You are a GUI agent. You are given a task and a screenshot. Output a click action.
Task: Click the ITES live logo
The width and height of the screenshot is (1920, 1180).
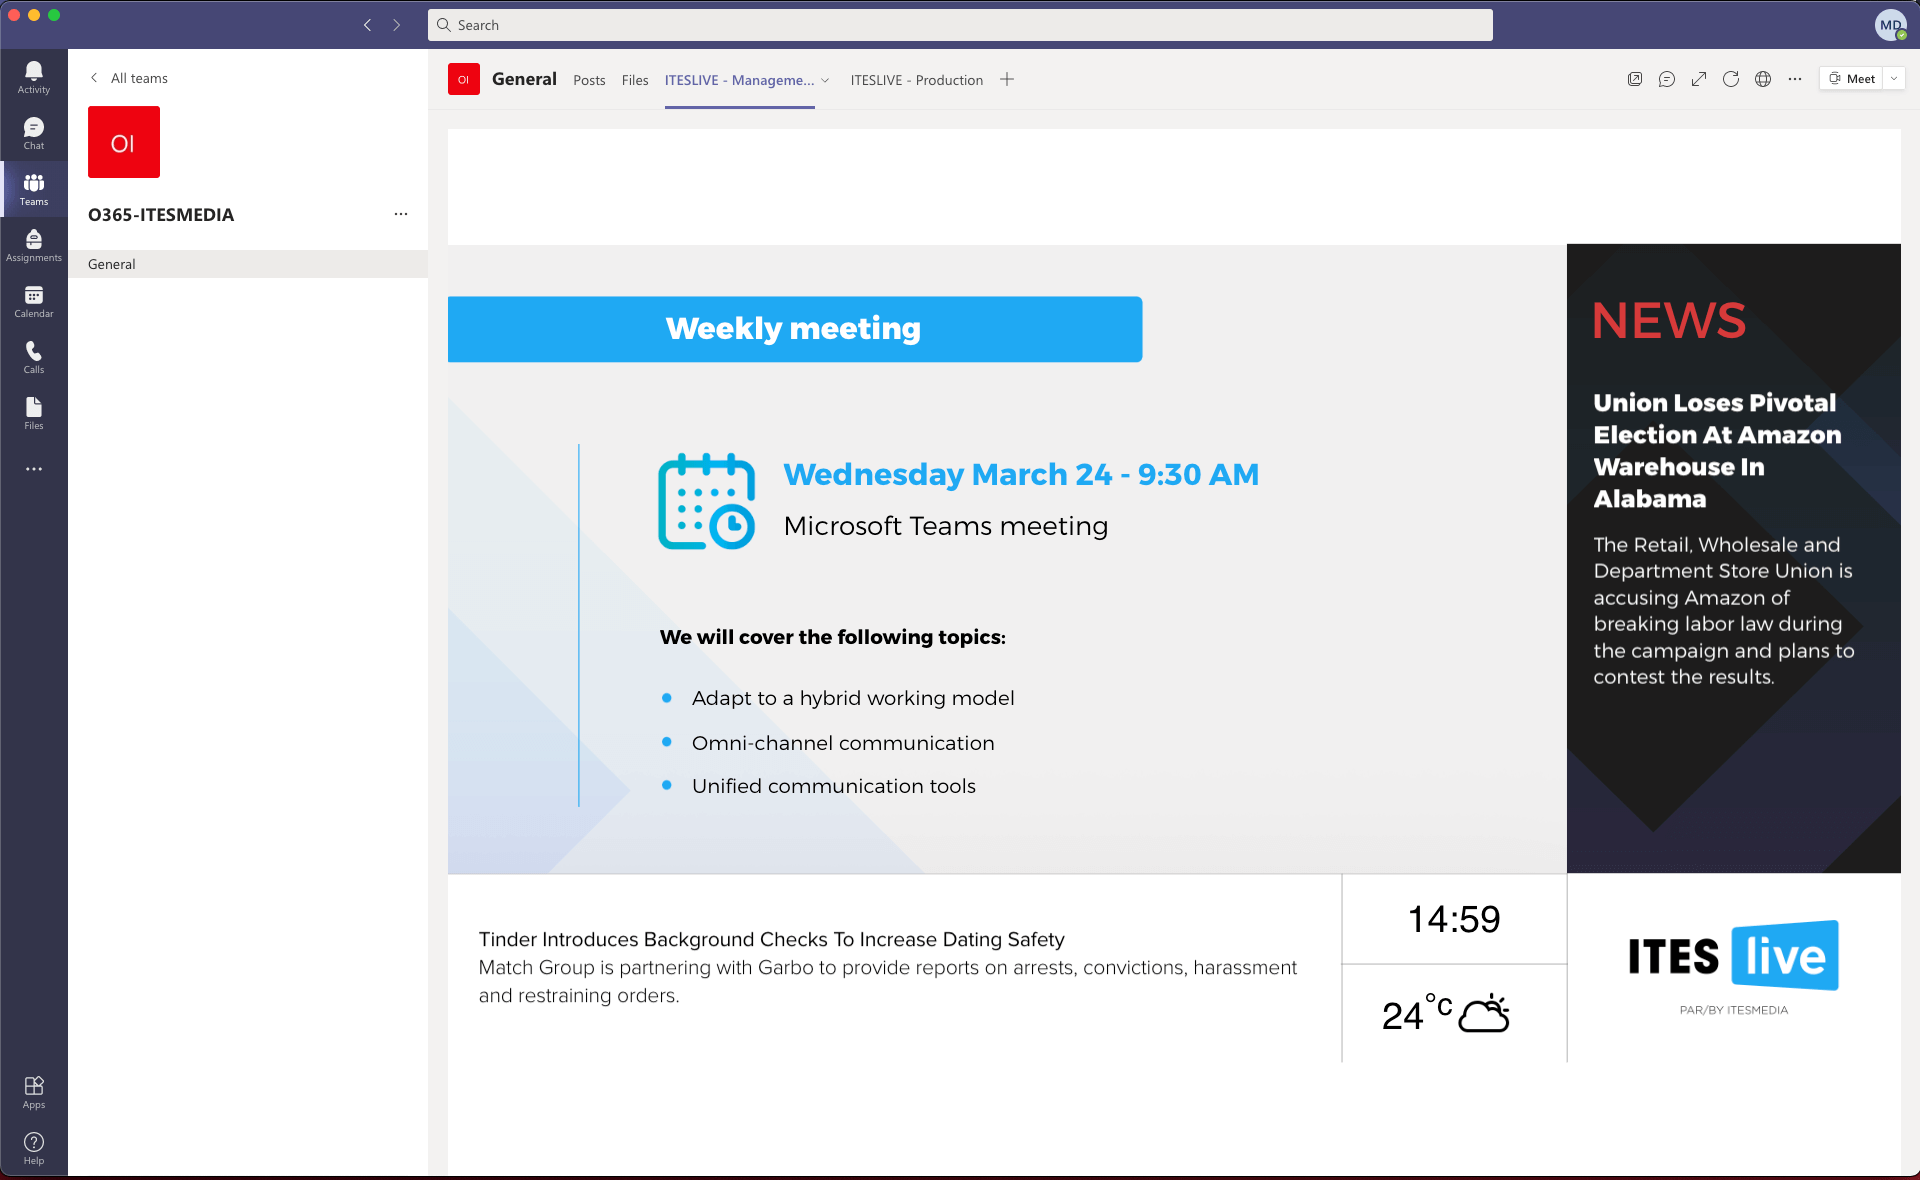1733,956
